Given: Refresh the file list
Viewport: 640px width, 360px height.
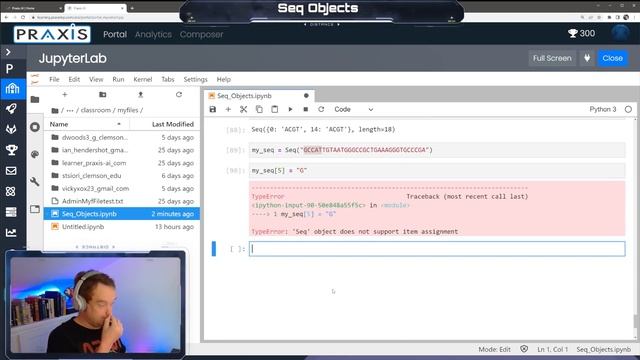Looking at the screenshot, I should (178, 95).
